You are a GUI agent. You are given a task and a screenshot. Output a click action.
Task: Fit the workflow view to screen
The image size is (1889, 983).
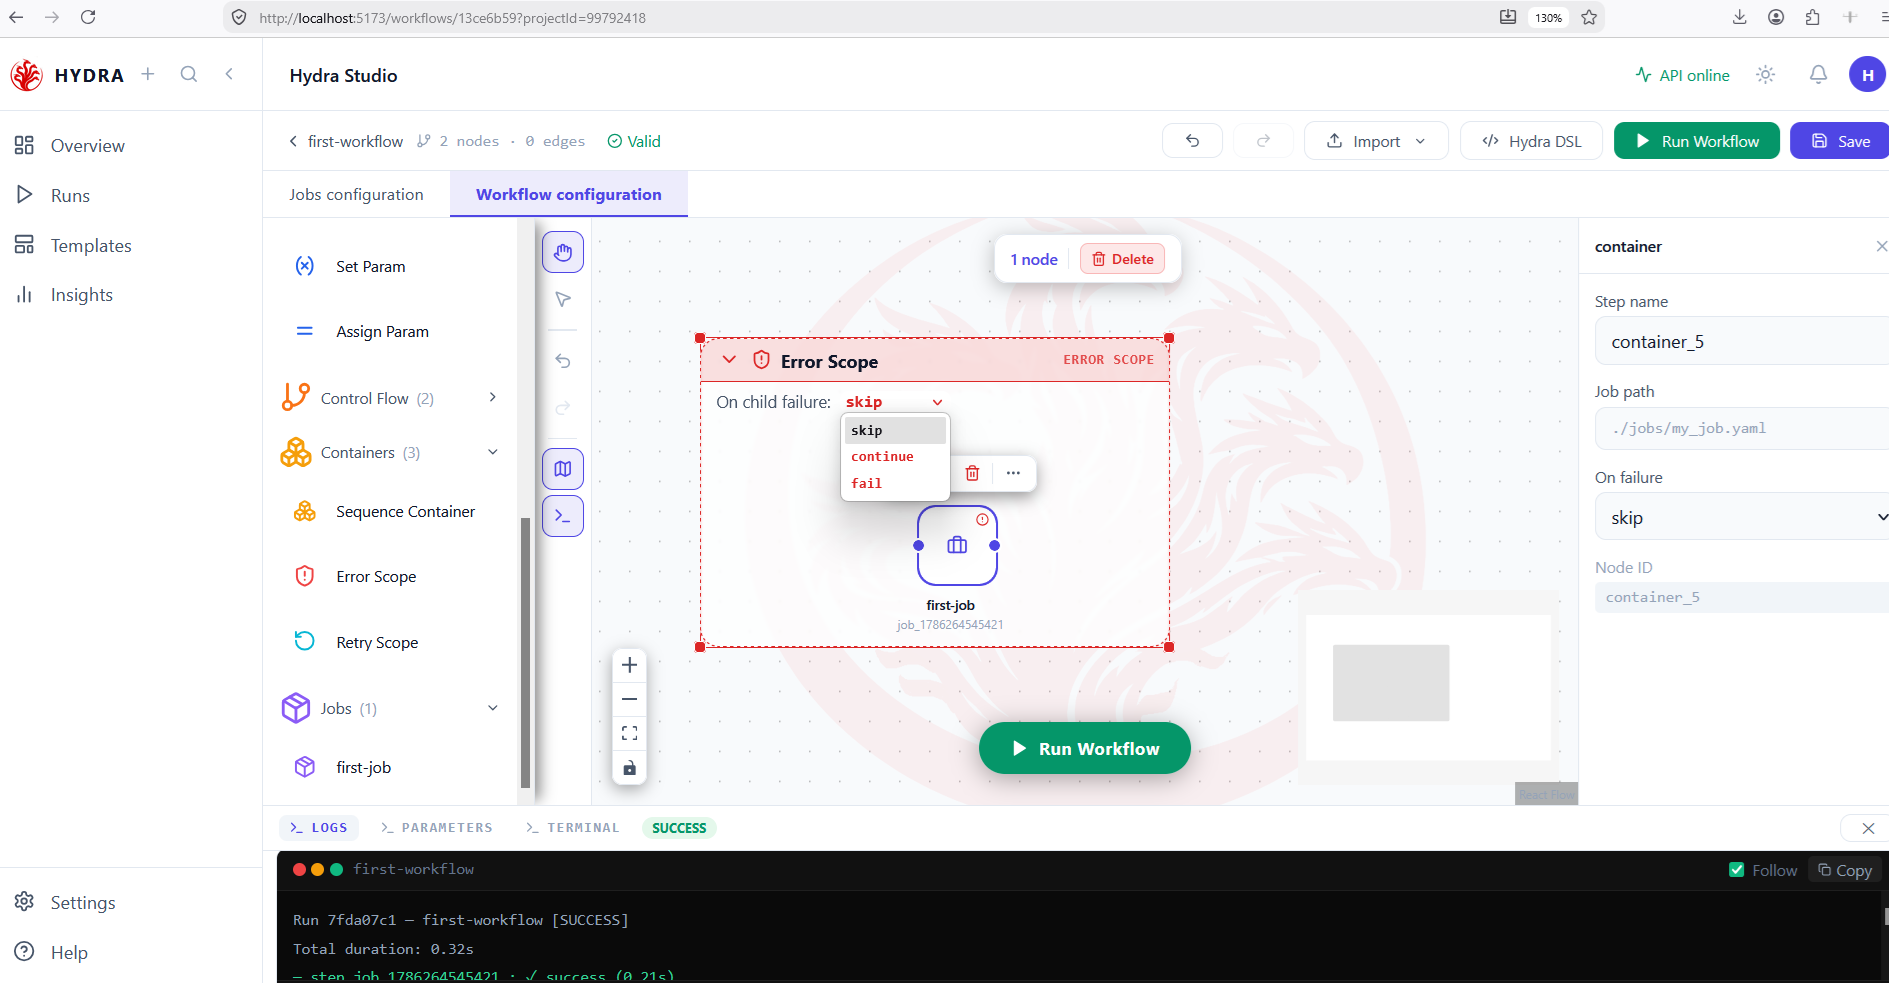click(629, 733)
